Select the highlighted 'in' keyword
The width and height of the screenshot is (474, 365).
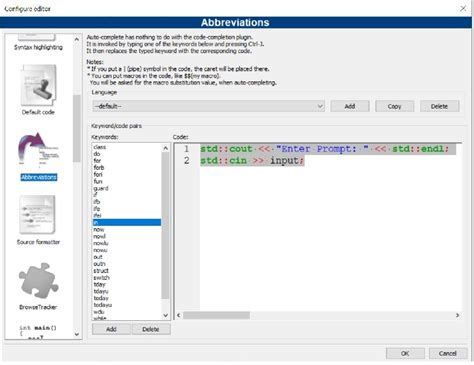pyautogui.click(x=127, y=222)
